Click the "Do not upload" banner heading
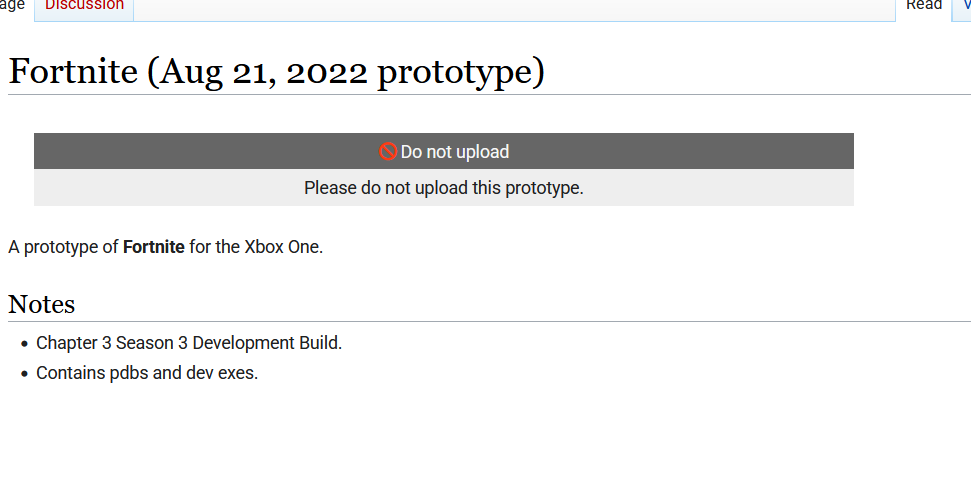 [455, 152]
